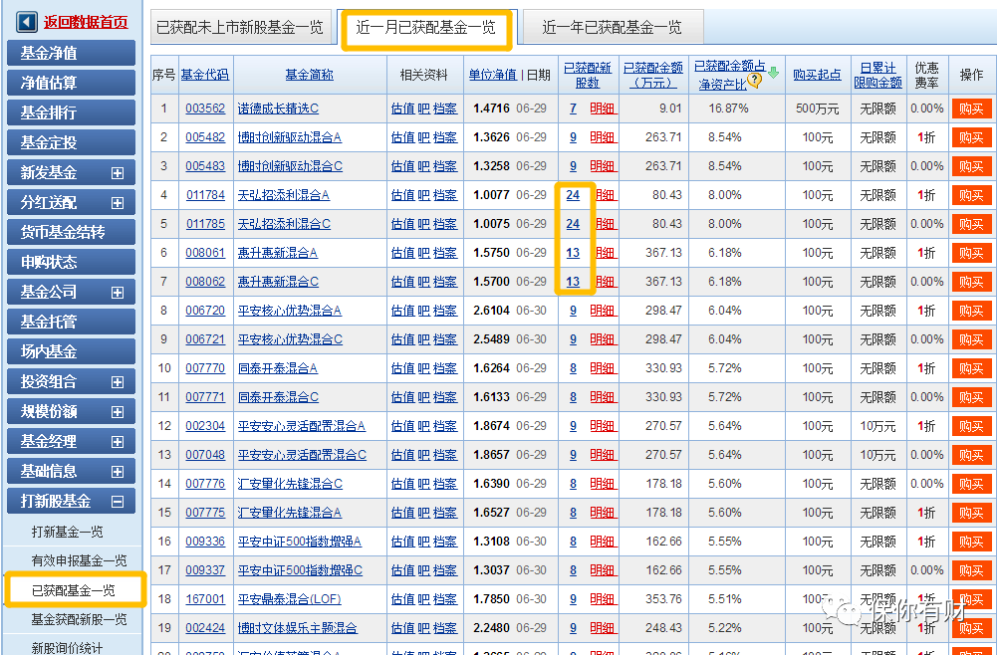Click the back arrow icon beside 返回数据首页
Viewport: 1000px width, 655px height.
pos(27,22)
